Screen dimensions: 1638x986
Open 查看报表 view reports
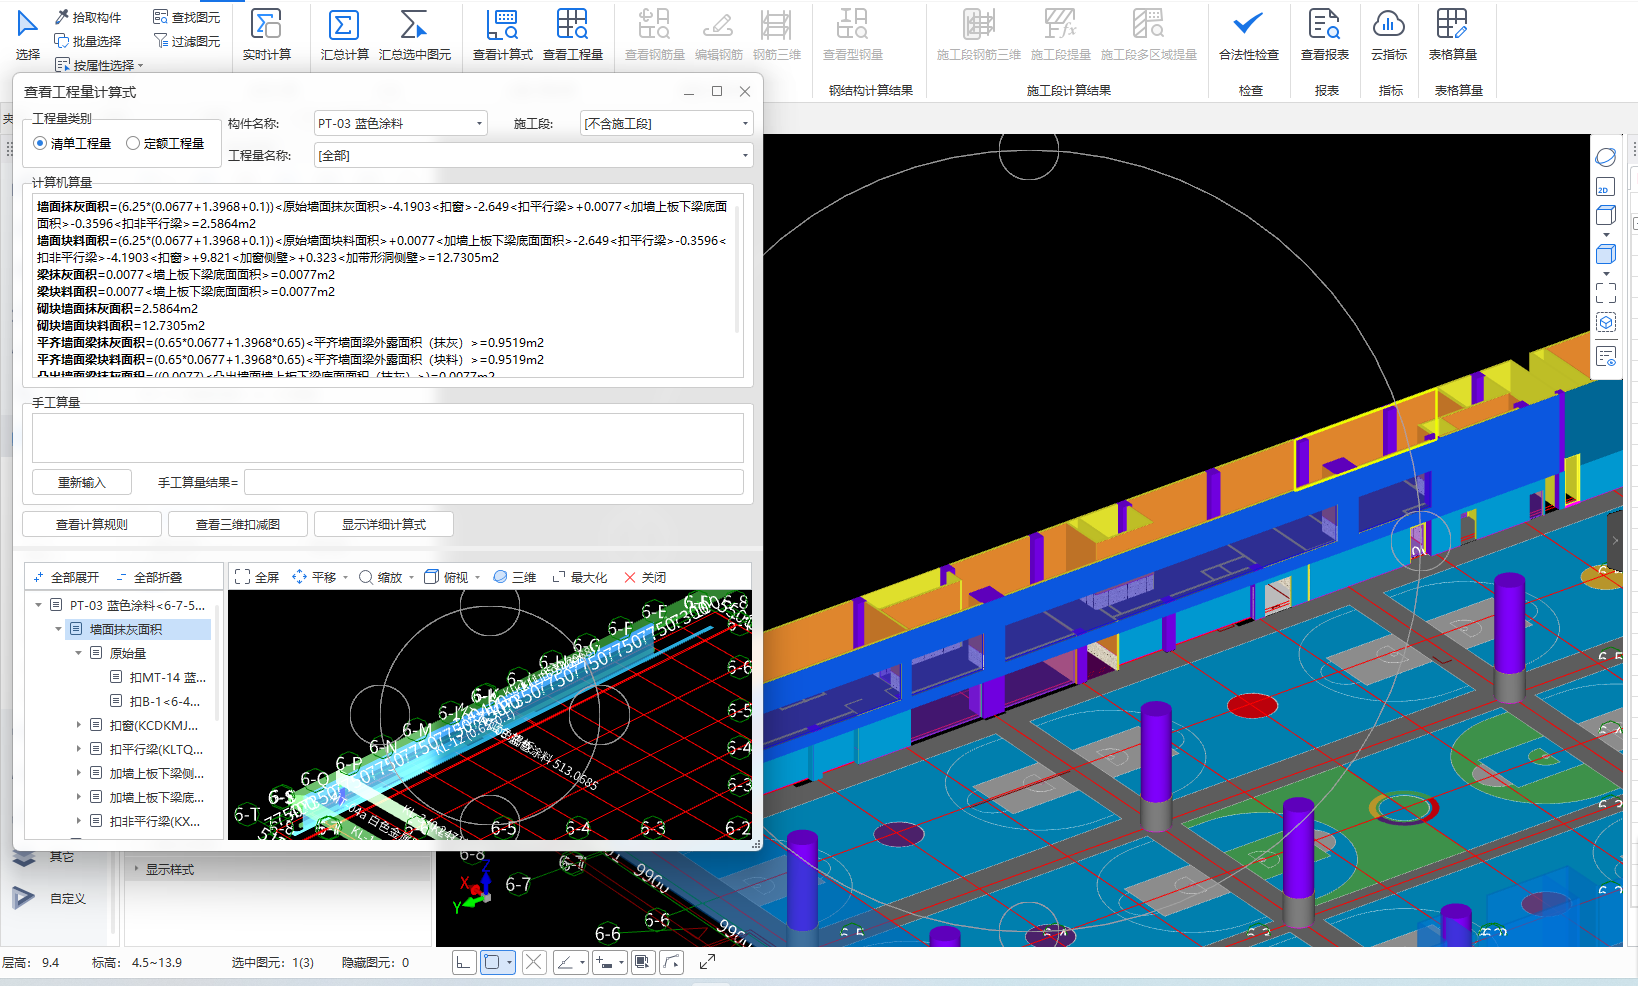[x=1325, y=35]
